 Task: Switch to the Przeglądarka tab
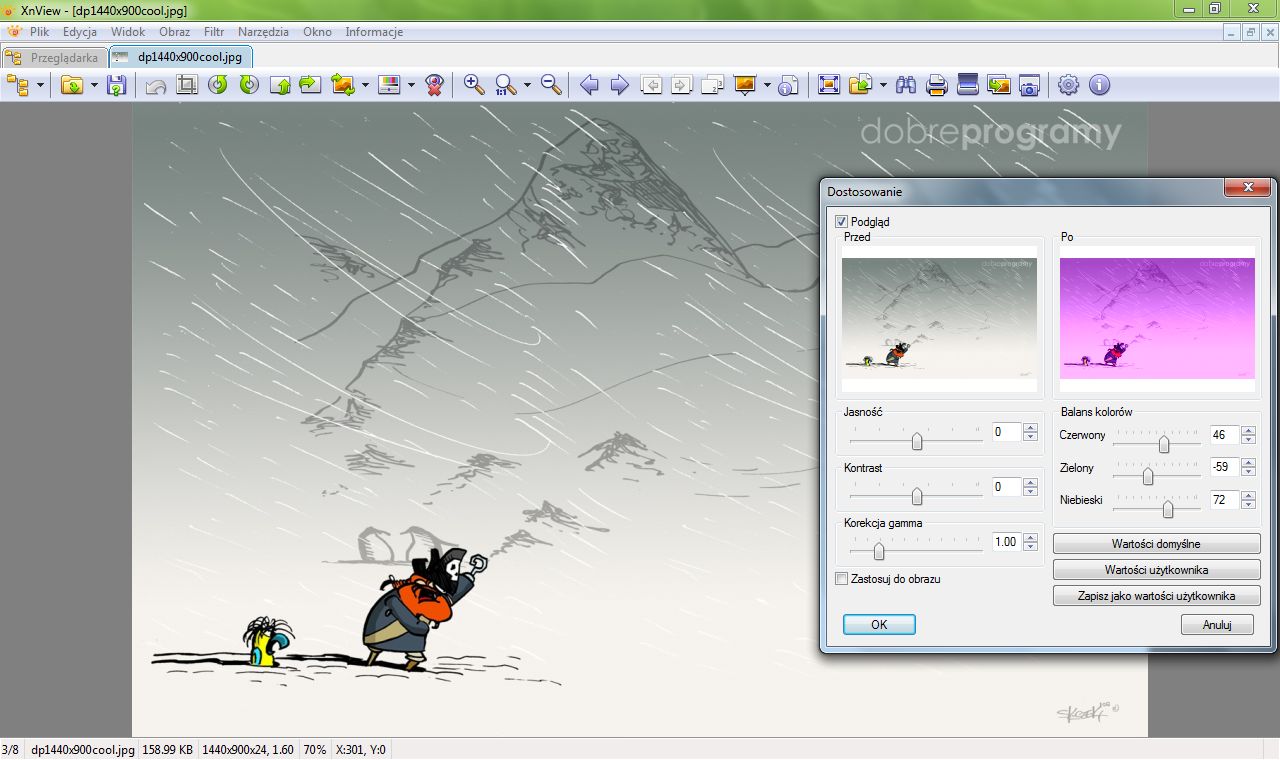click(54, 57)
